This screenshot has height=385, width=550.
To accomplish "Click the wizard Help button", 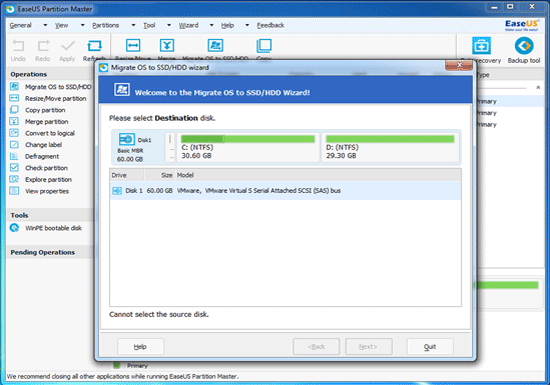I will point(140,347).
